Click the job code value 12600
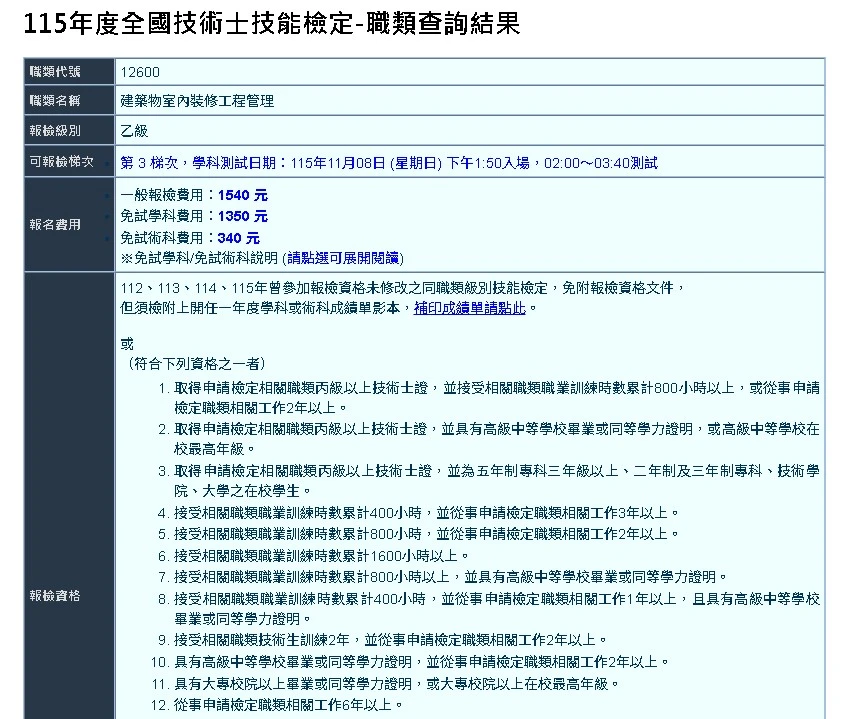Image resolution: width=849 pixels, height=719 pixels. (x=140, y=72)
